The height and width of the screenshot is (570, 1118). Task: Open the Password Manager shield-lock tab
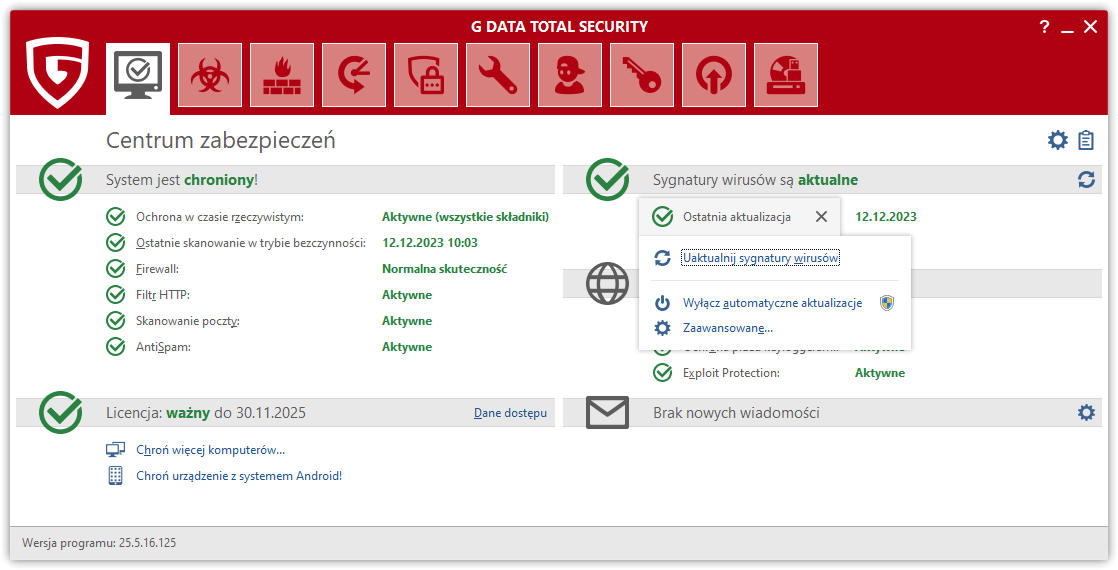(x=426, y=76)
